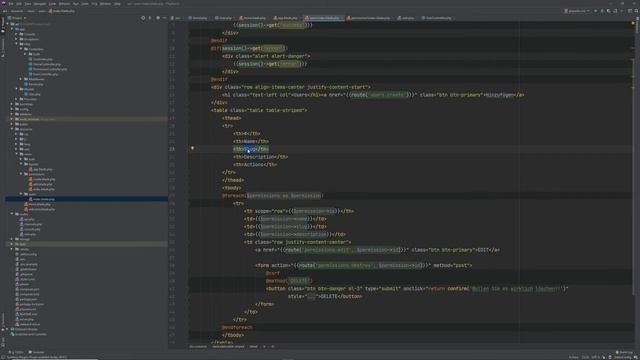
Task: Click the caret line:column indicator in status bar
Action: pos(585,357)
